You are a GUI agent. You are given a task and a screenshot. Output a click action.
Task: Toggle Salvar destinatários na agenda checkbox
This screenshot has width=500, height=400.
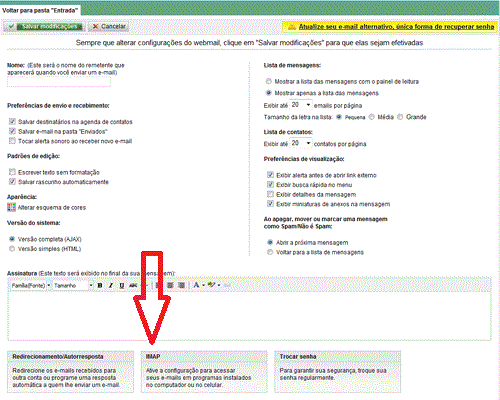[12, 121]
